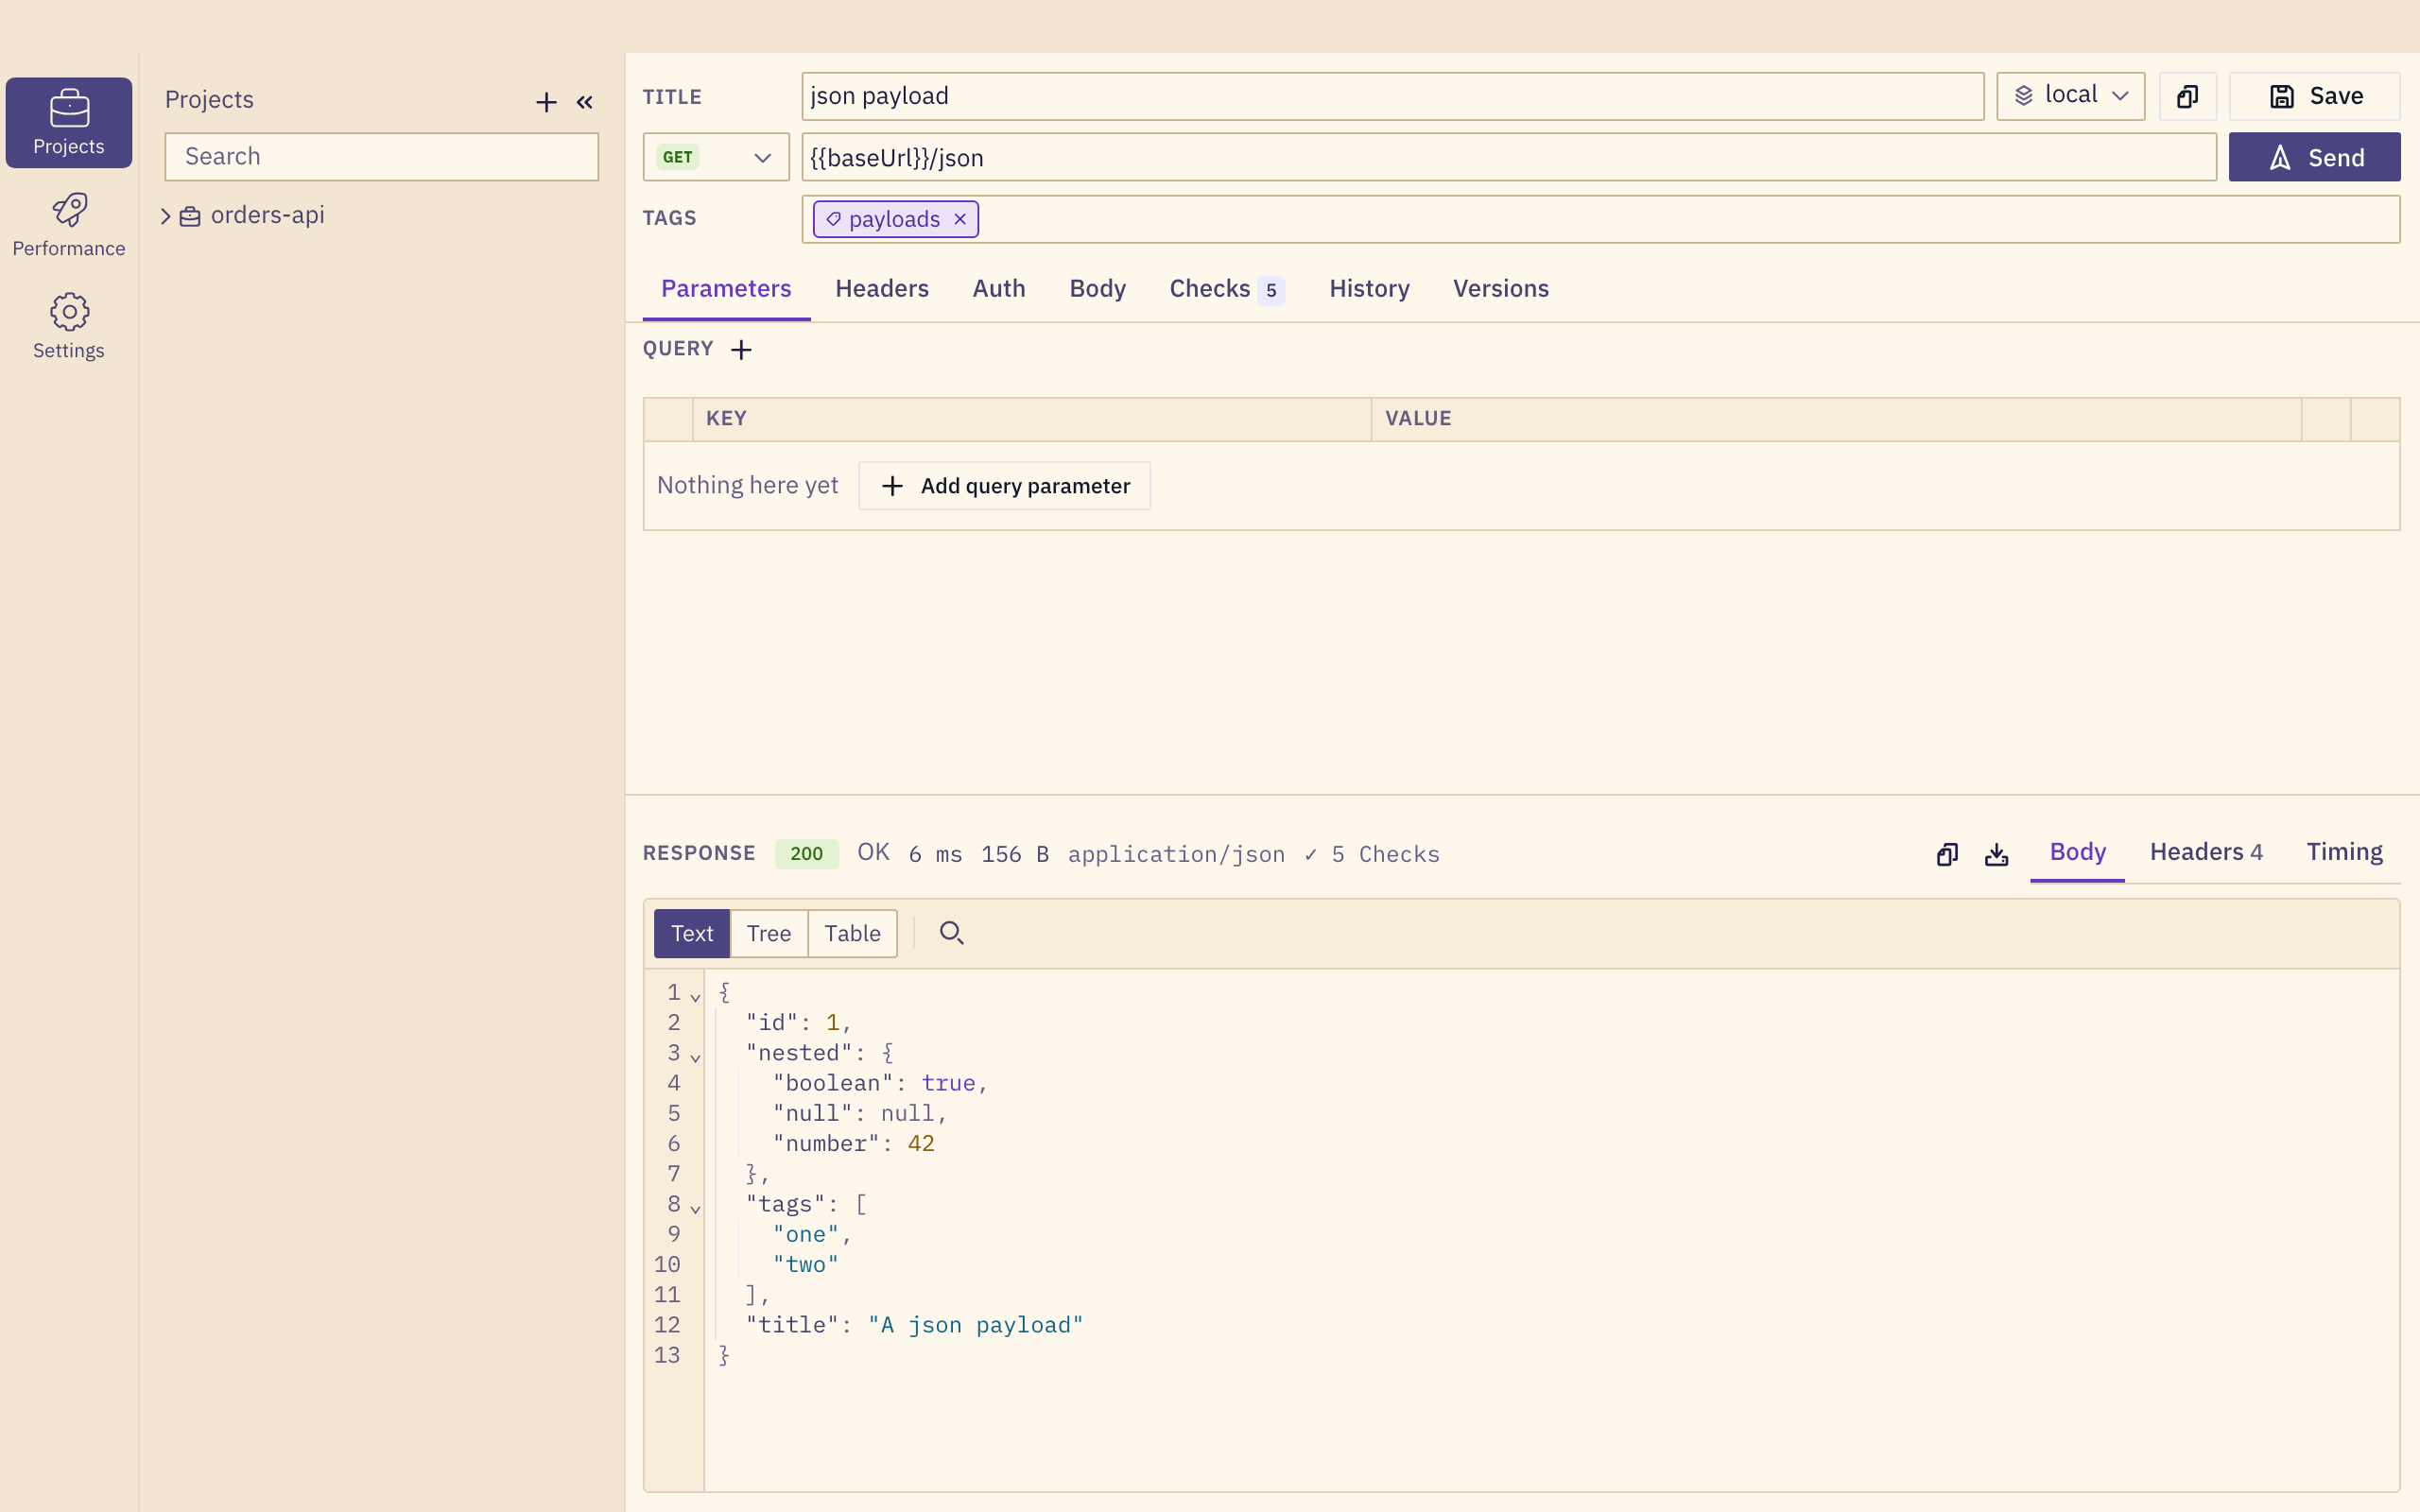Switch to the Auth tab

[x=999, y=289]
